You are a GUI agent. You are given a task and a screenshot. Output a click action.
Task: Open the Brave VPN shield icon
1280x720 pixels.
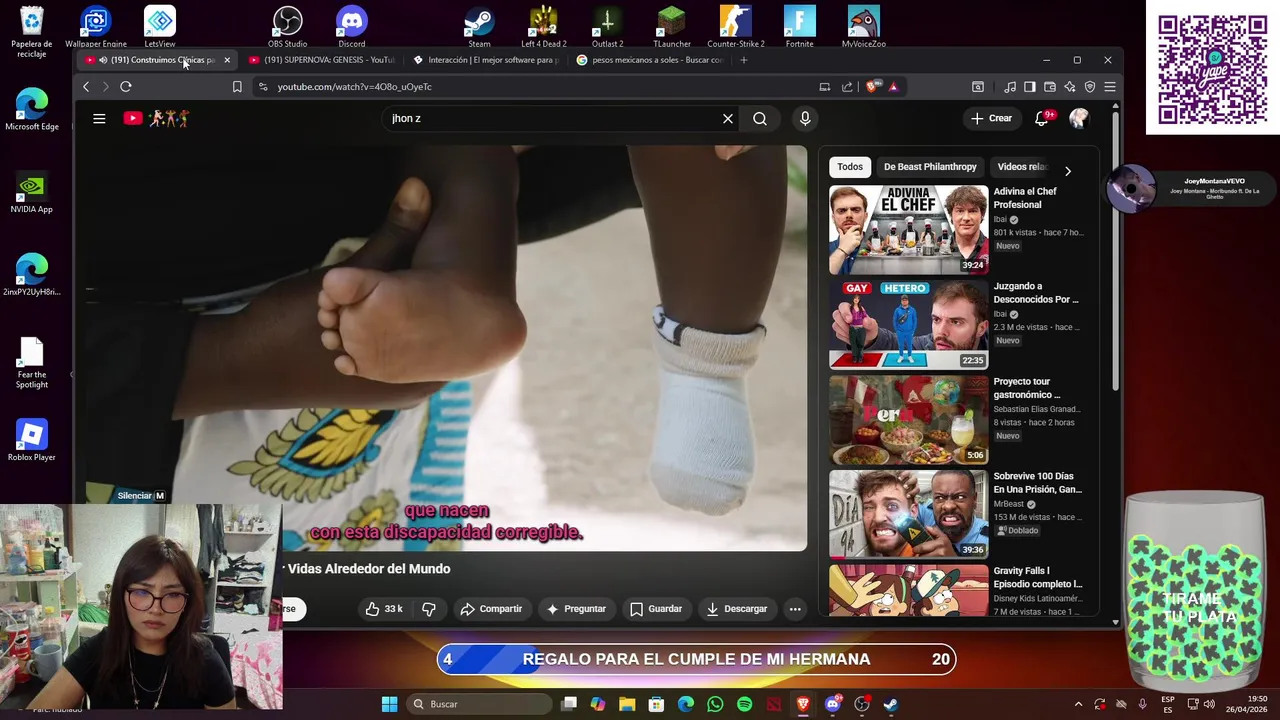pos(1090,87)
